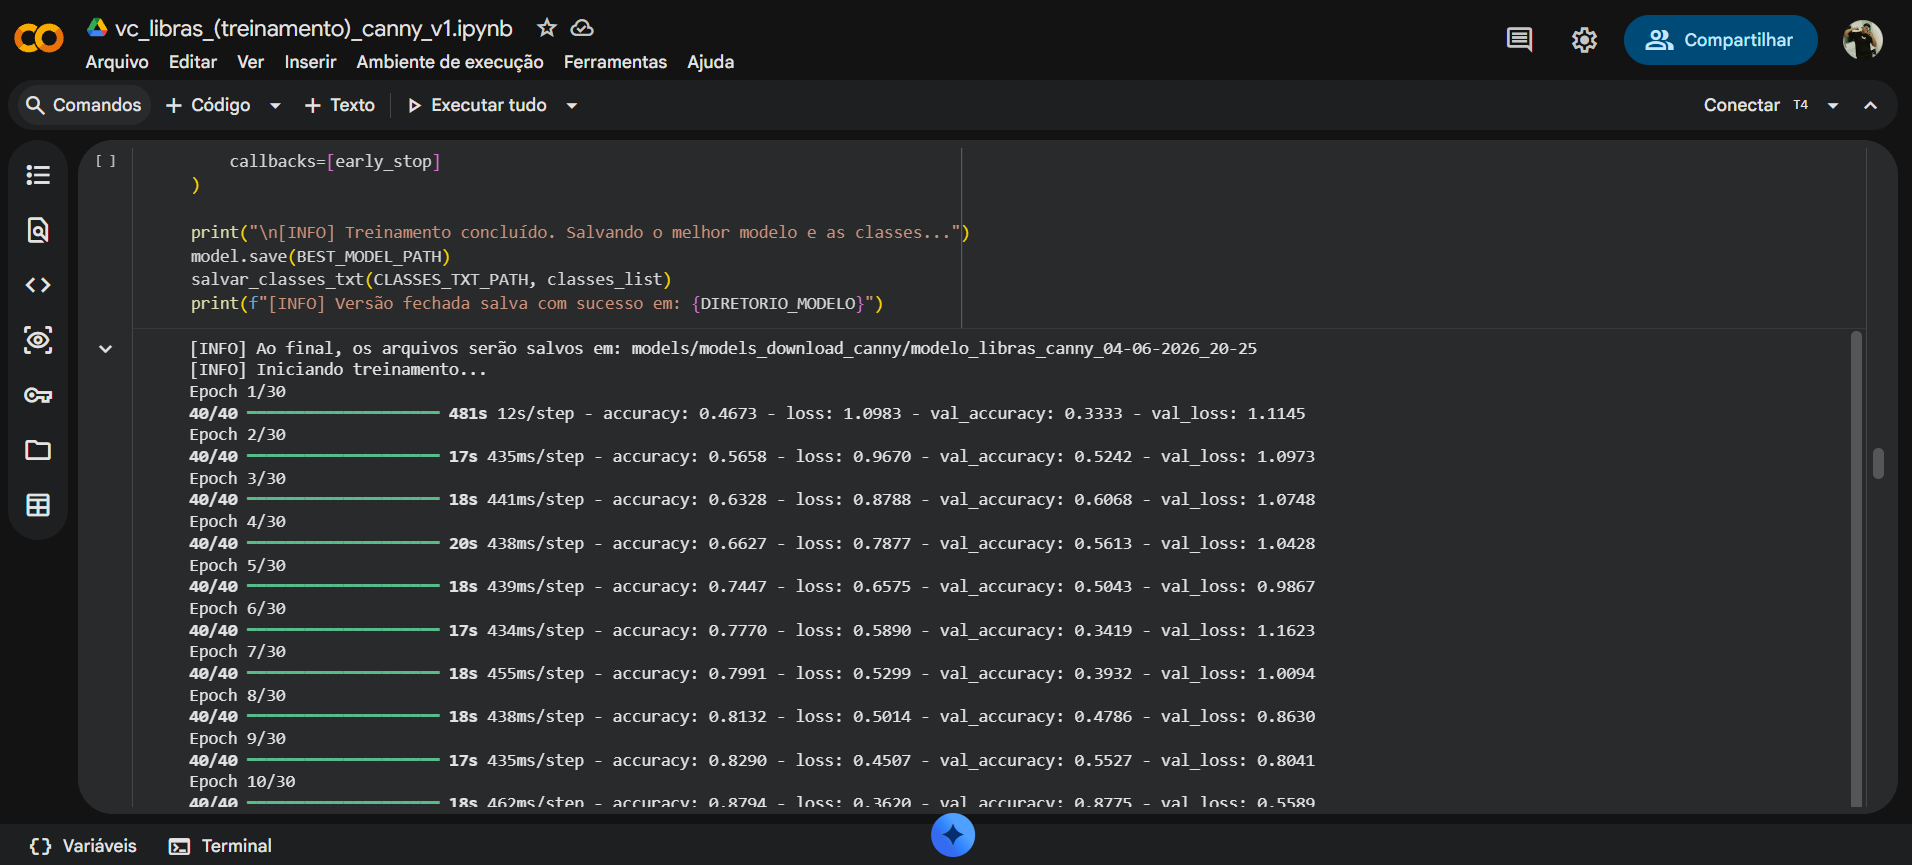Click Conectar to connect to runtime
The height and width of the screenshot is (865, 1912).
click(x=1742, y=105)
